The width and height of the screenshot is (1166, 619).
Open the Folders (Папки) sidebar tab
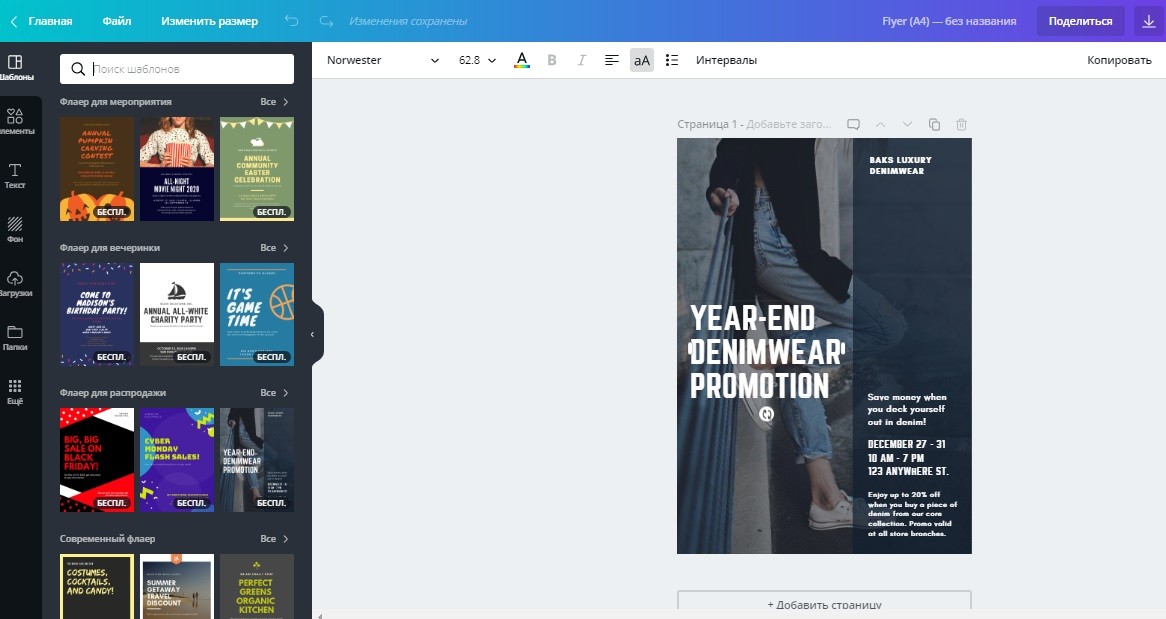pos(16,338)
